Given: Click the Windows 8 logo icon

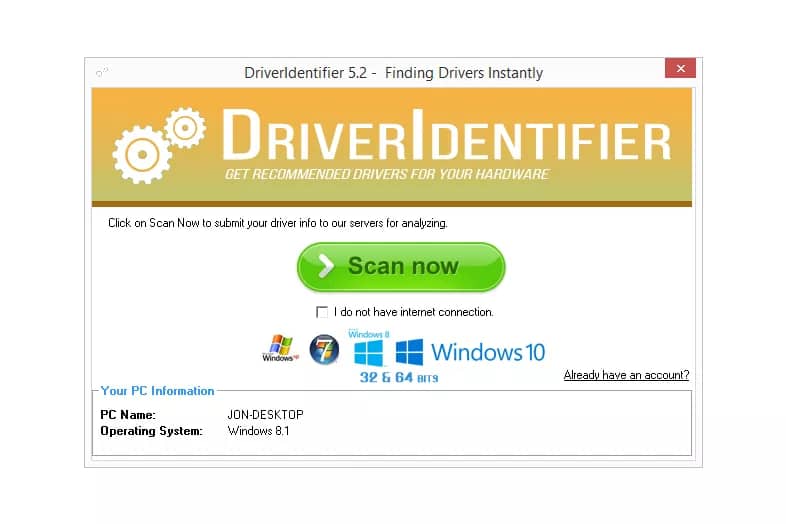Looking at the screenshot, I should [369, 348].
